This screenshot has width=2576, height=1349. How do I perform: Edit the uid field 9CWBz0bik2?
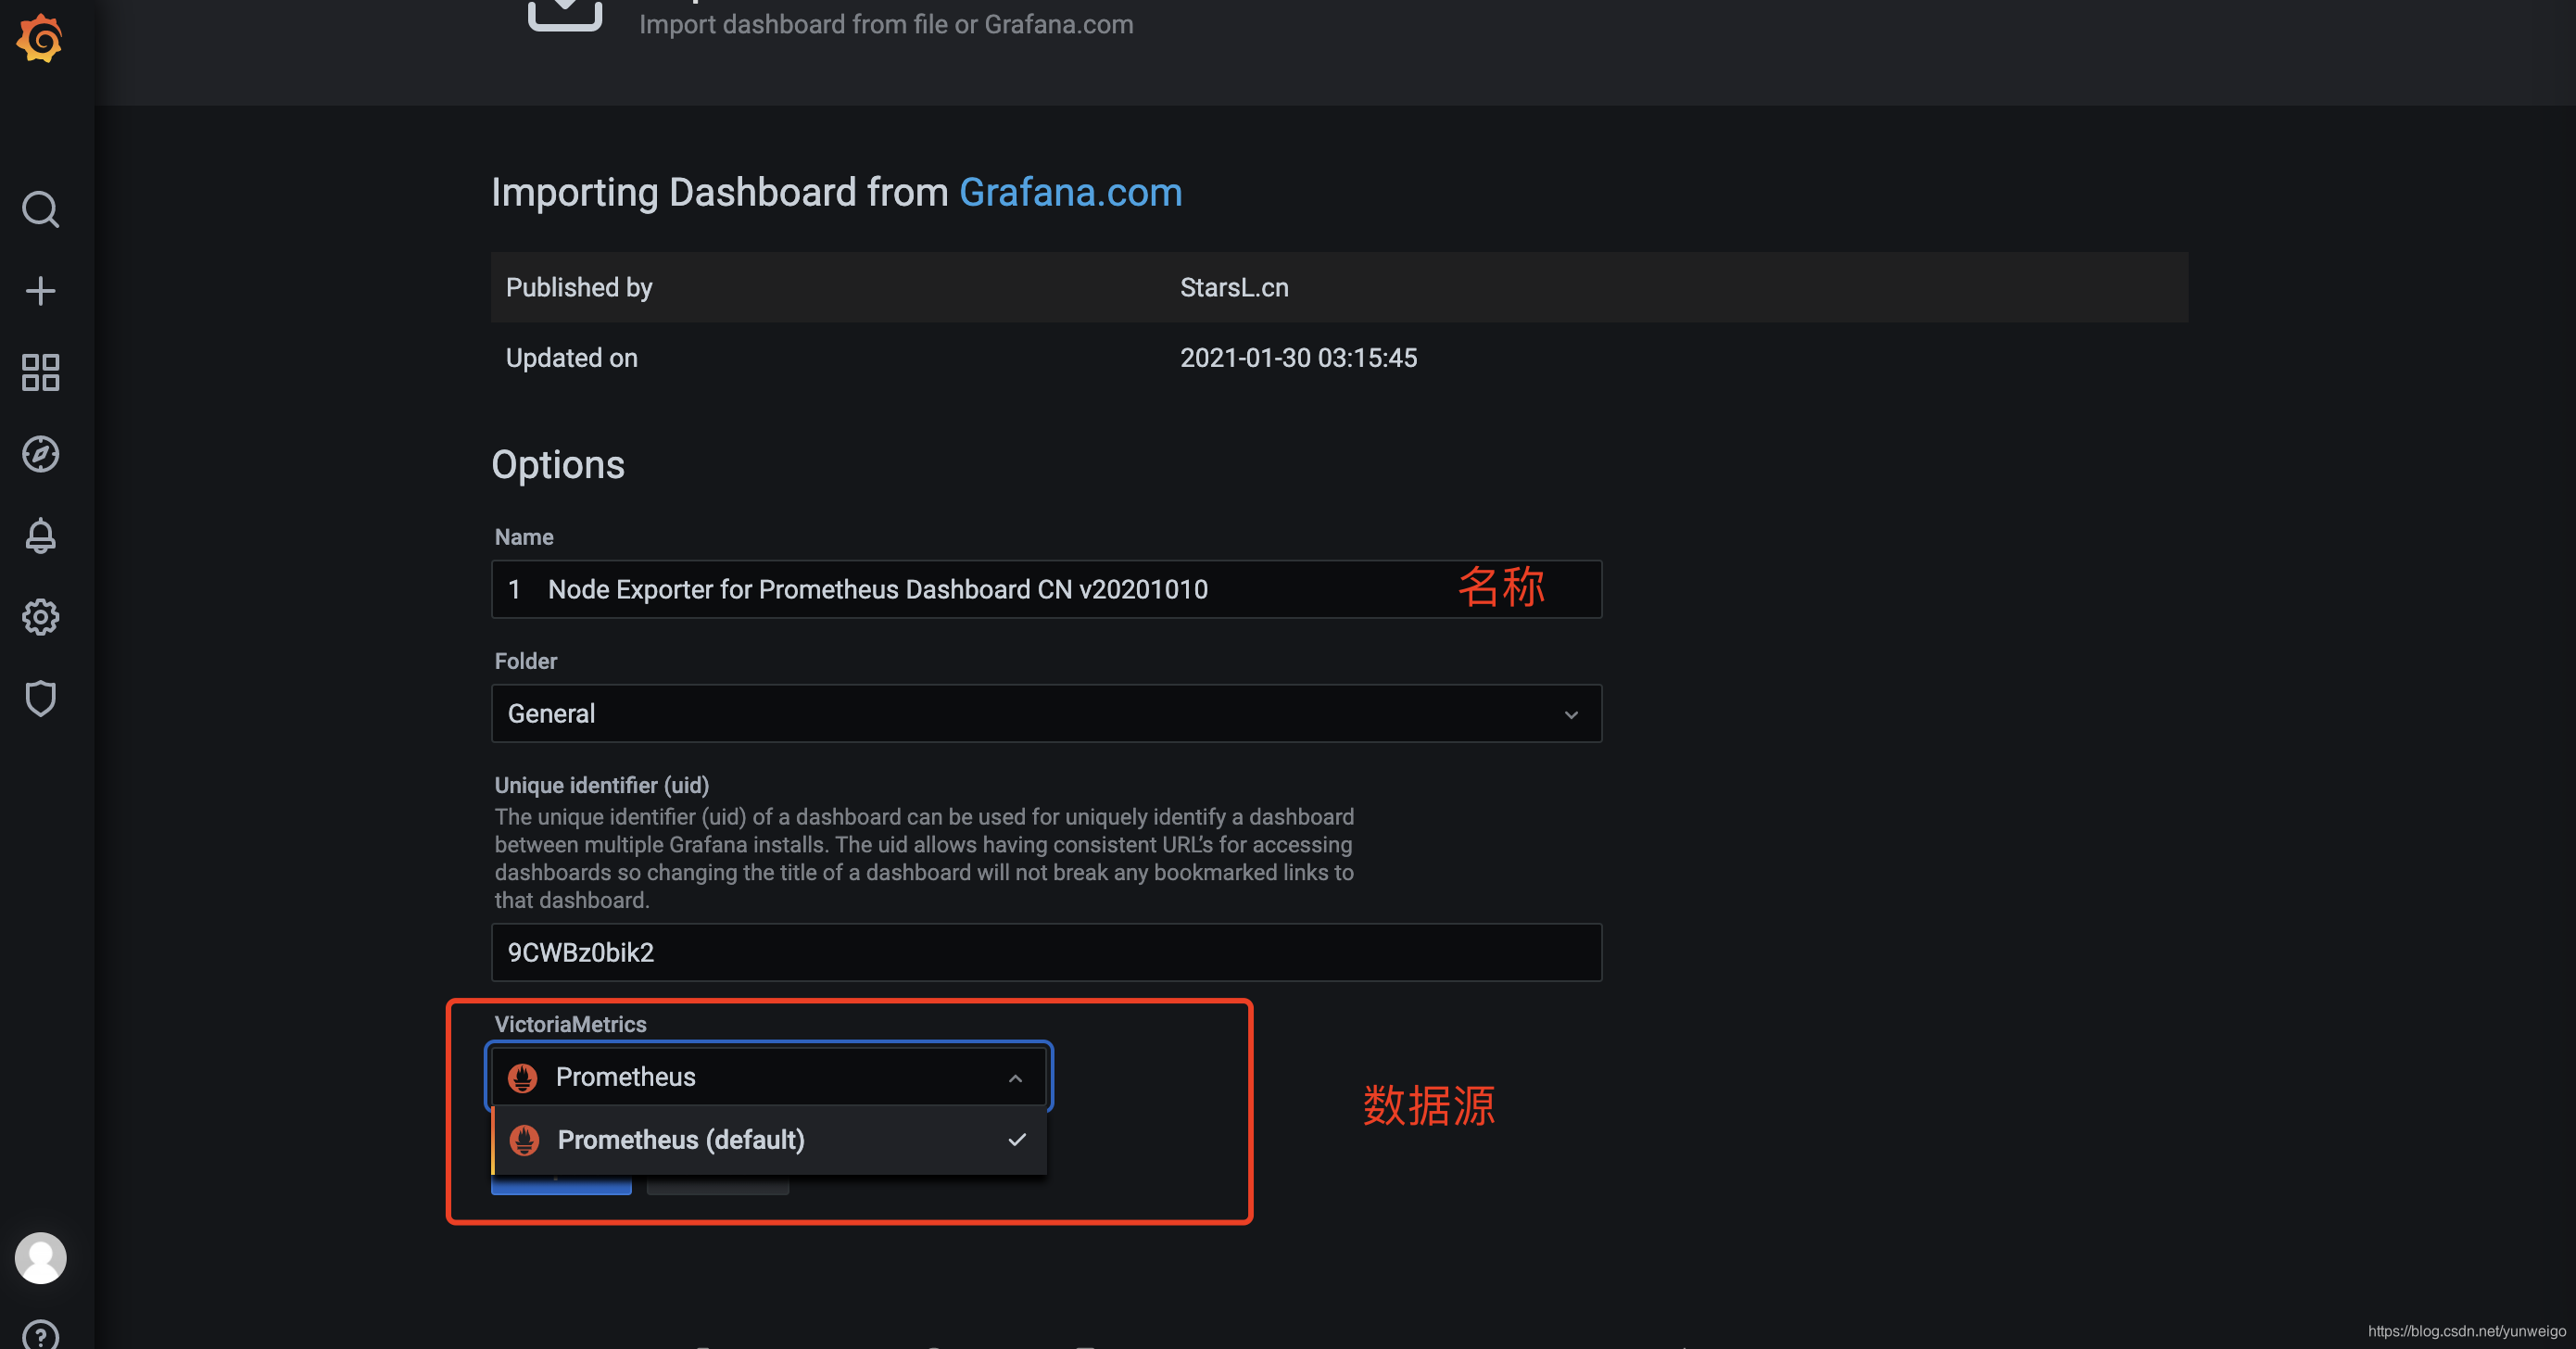click(x=1046, y=952)
